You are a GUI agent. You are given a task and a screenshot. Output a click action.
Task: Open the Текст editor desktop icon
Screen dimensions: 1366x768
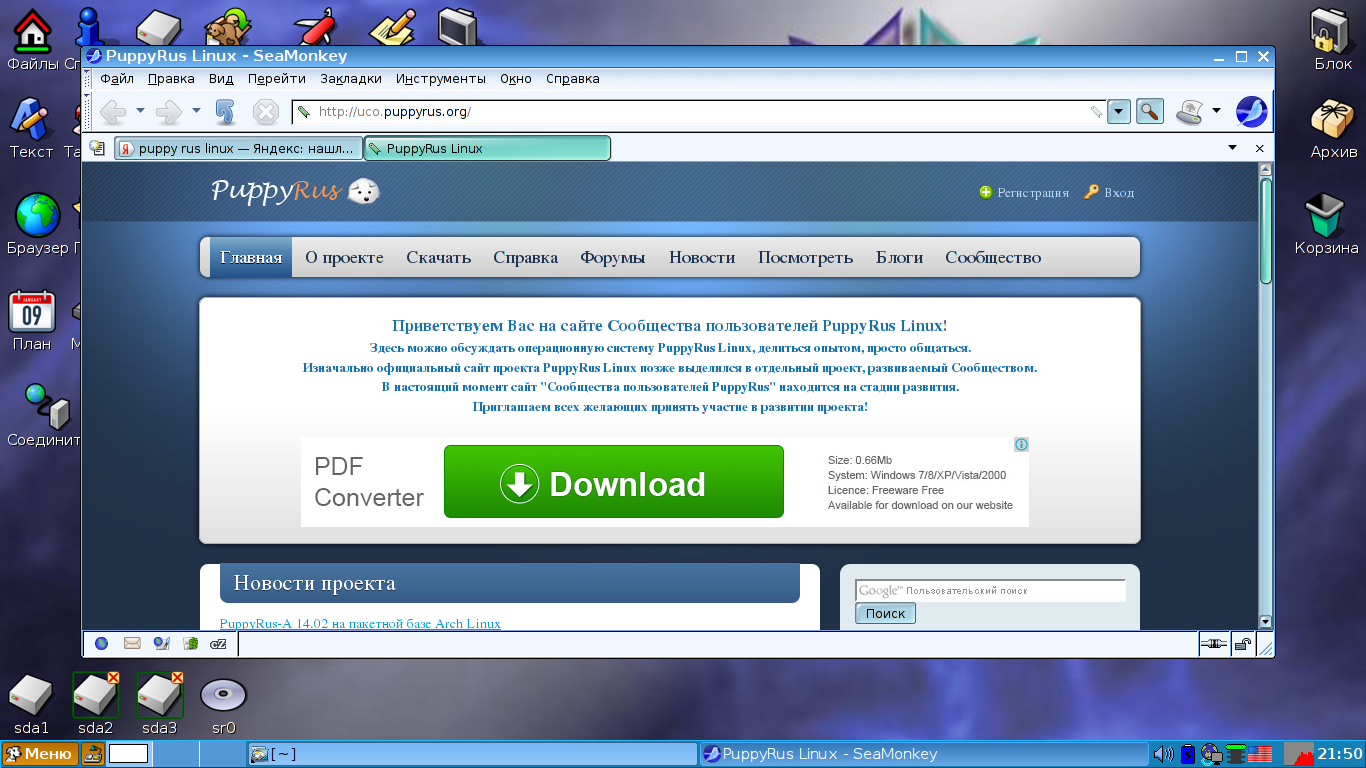(31, 119)
